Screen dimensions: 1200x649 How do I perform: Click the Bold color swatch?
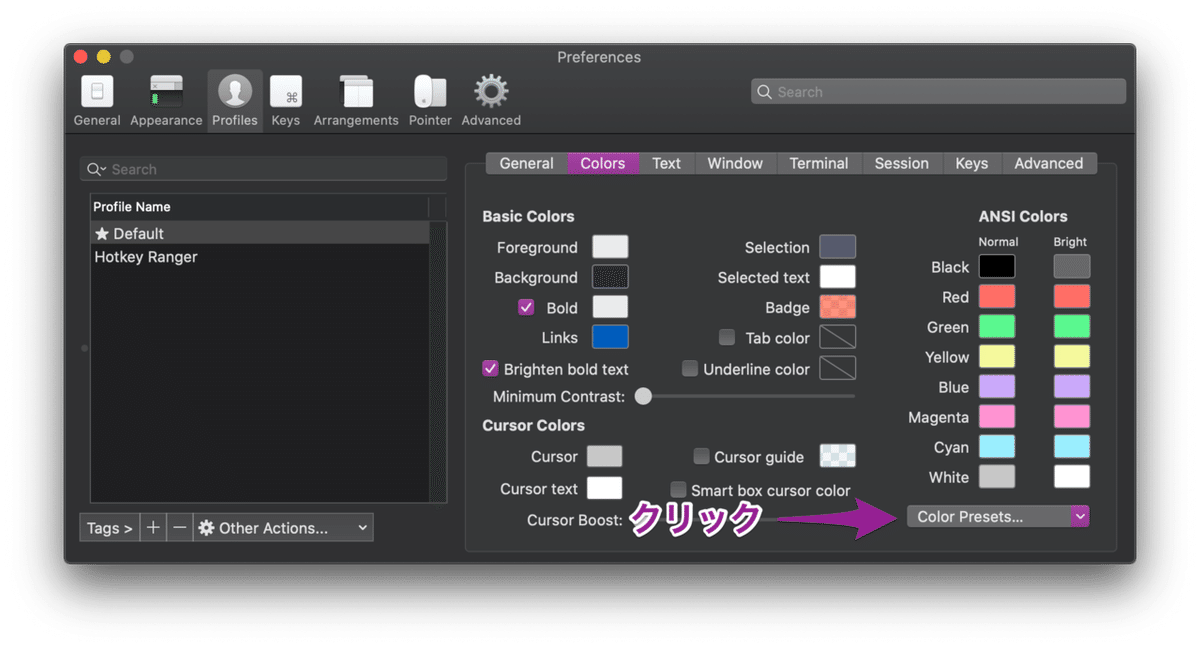tap(610, 307)
